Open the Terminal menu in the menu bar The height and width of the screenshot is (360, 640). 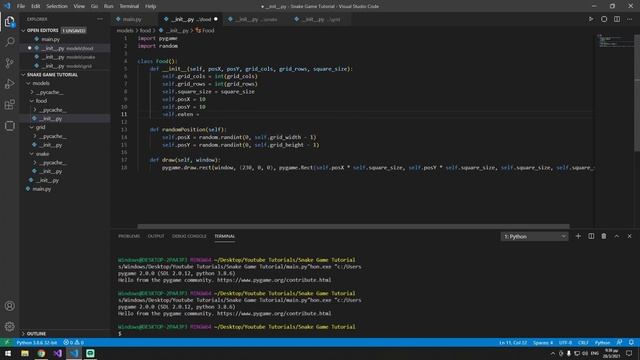pos(129,6)
